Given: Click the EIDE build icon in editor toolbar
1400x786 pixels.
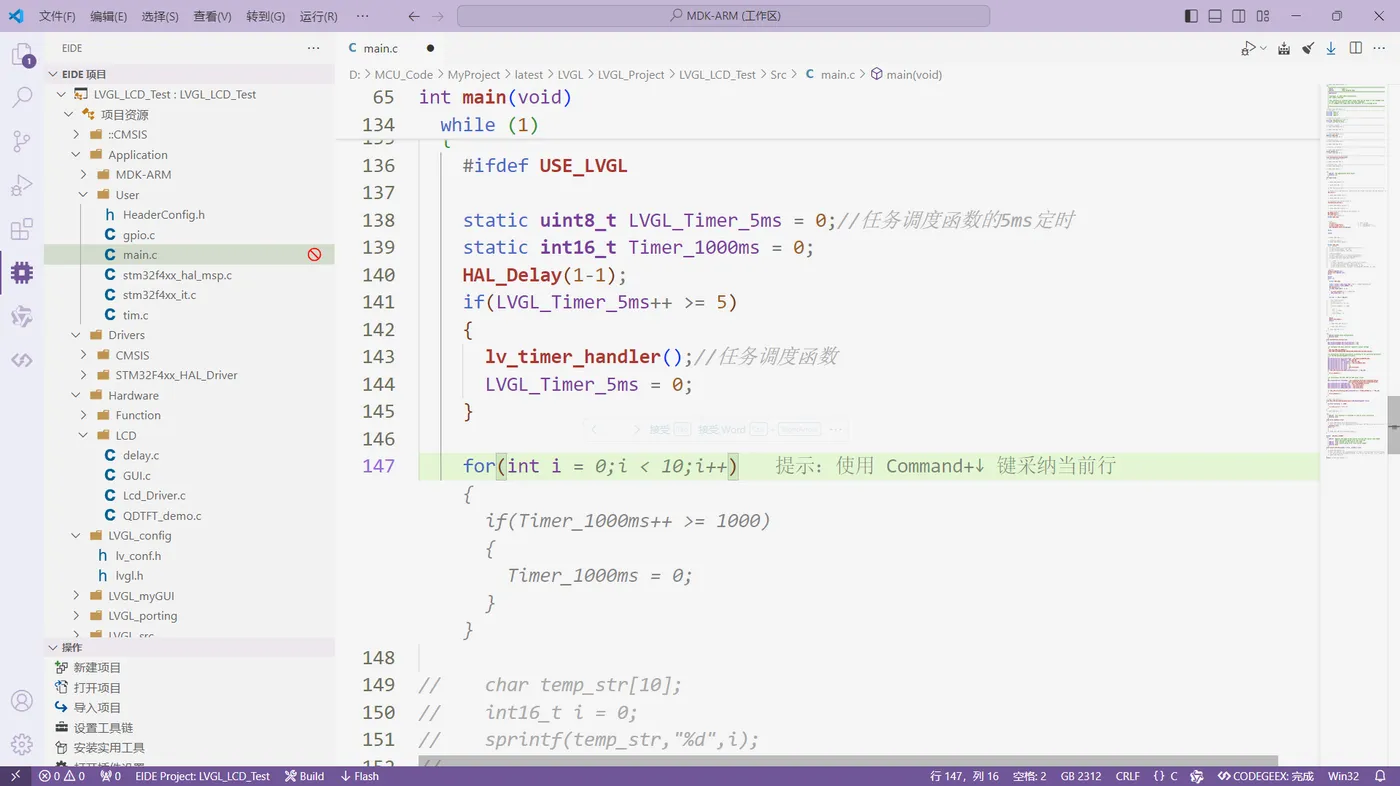Looking at the screenshot, I should click(x=1284, y=48).
